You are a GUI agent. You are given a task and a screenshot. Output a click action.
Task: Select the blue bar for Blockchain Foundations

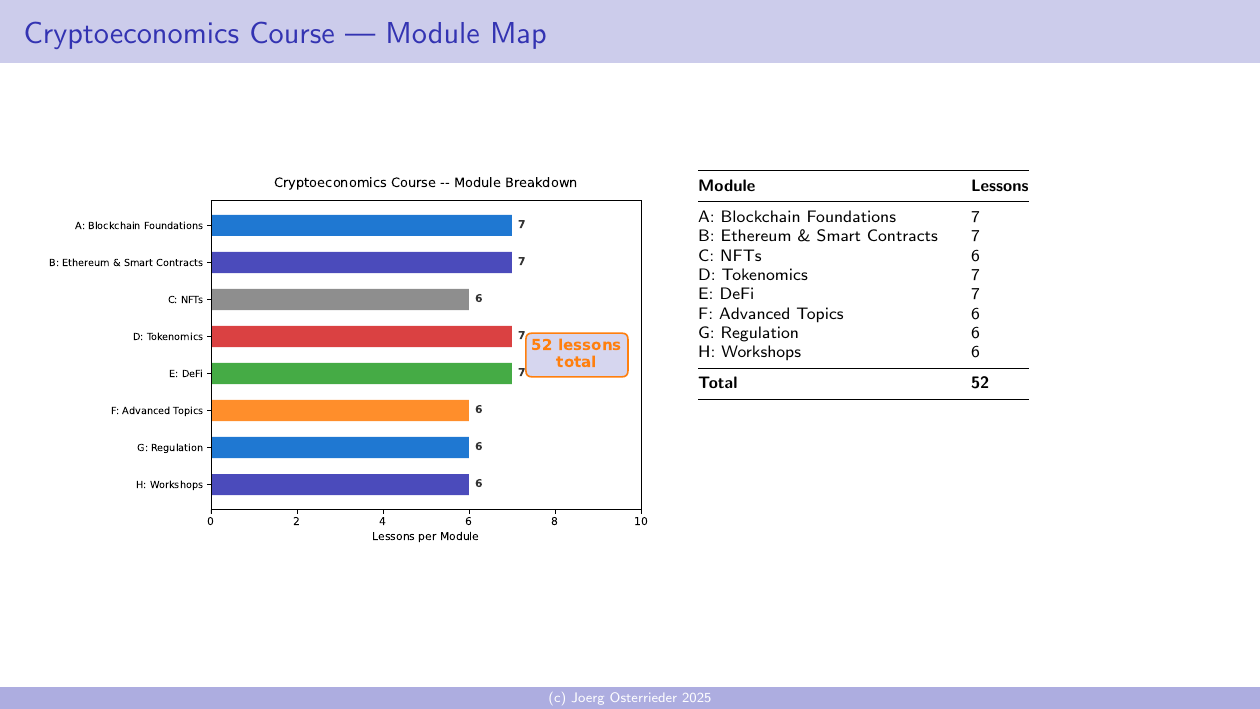[x=360, y=224]
